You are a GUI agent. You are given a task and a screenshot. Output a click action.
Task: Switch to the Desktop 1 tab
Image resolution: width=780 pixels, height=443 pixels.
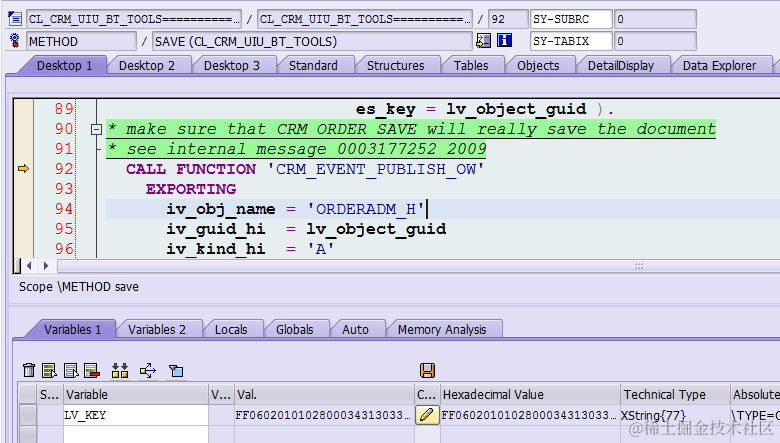point(64,66)
